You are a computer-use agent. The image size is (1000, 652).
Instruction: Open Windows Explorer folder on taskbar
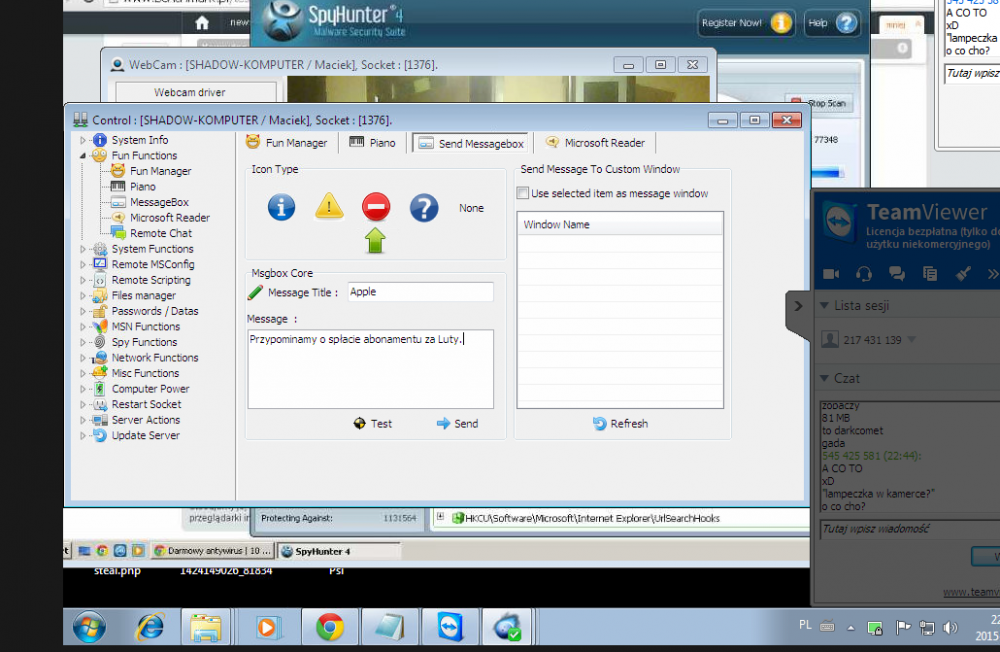tap(205, 628)
